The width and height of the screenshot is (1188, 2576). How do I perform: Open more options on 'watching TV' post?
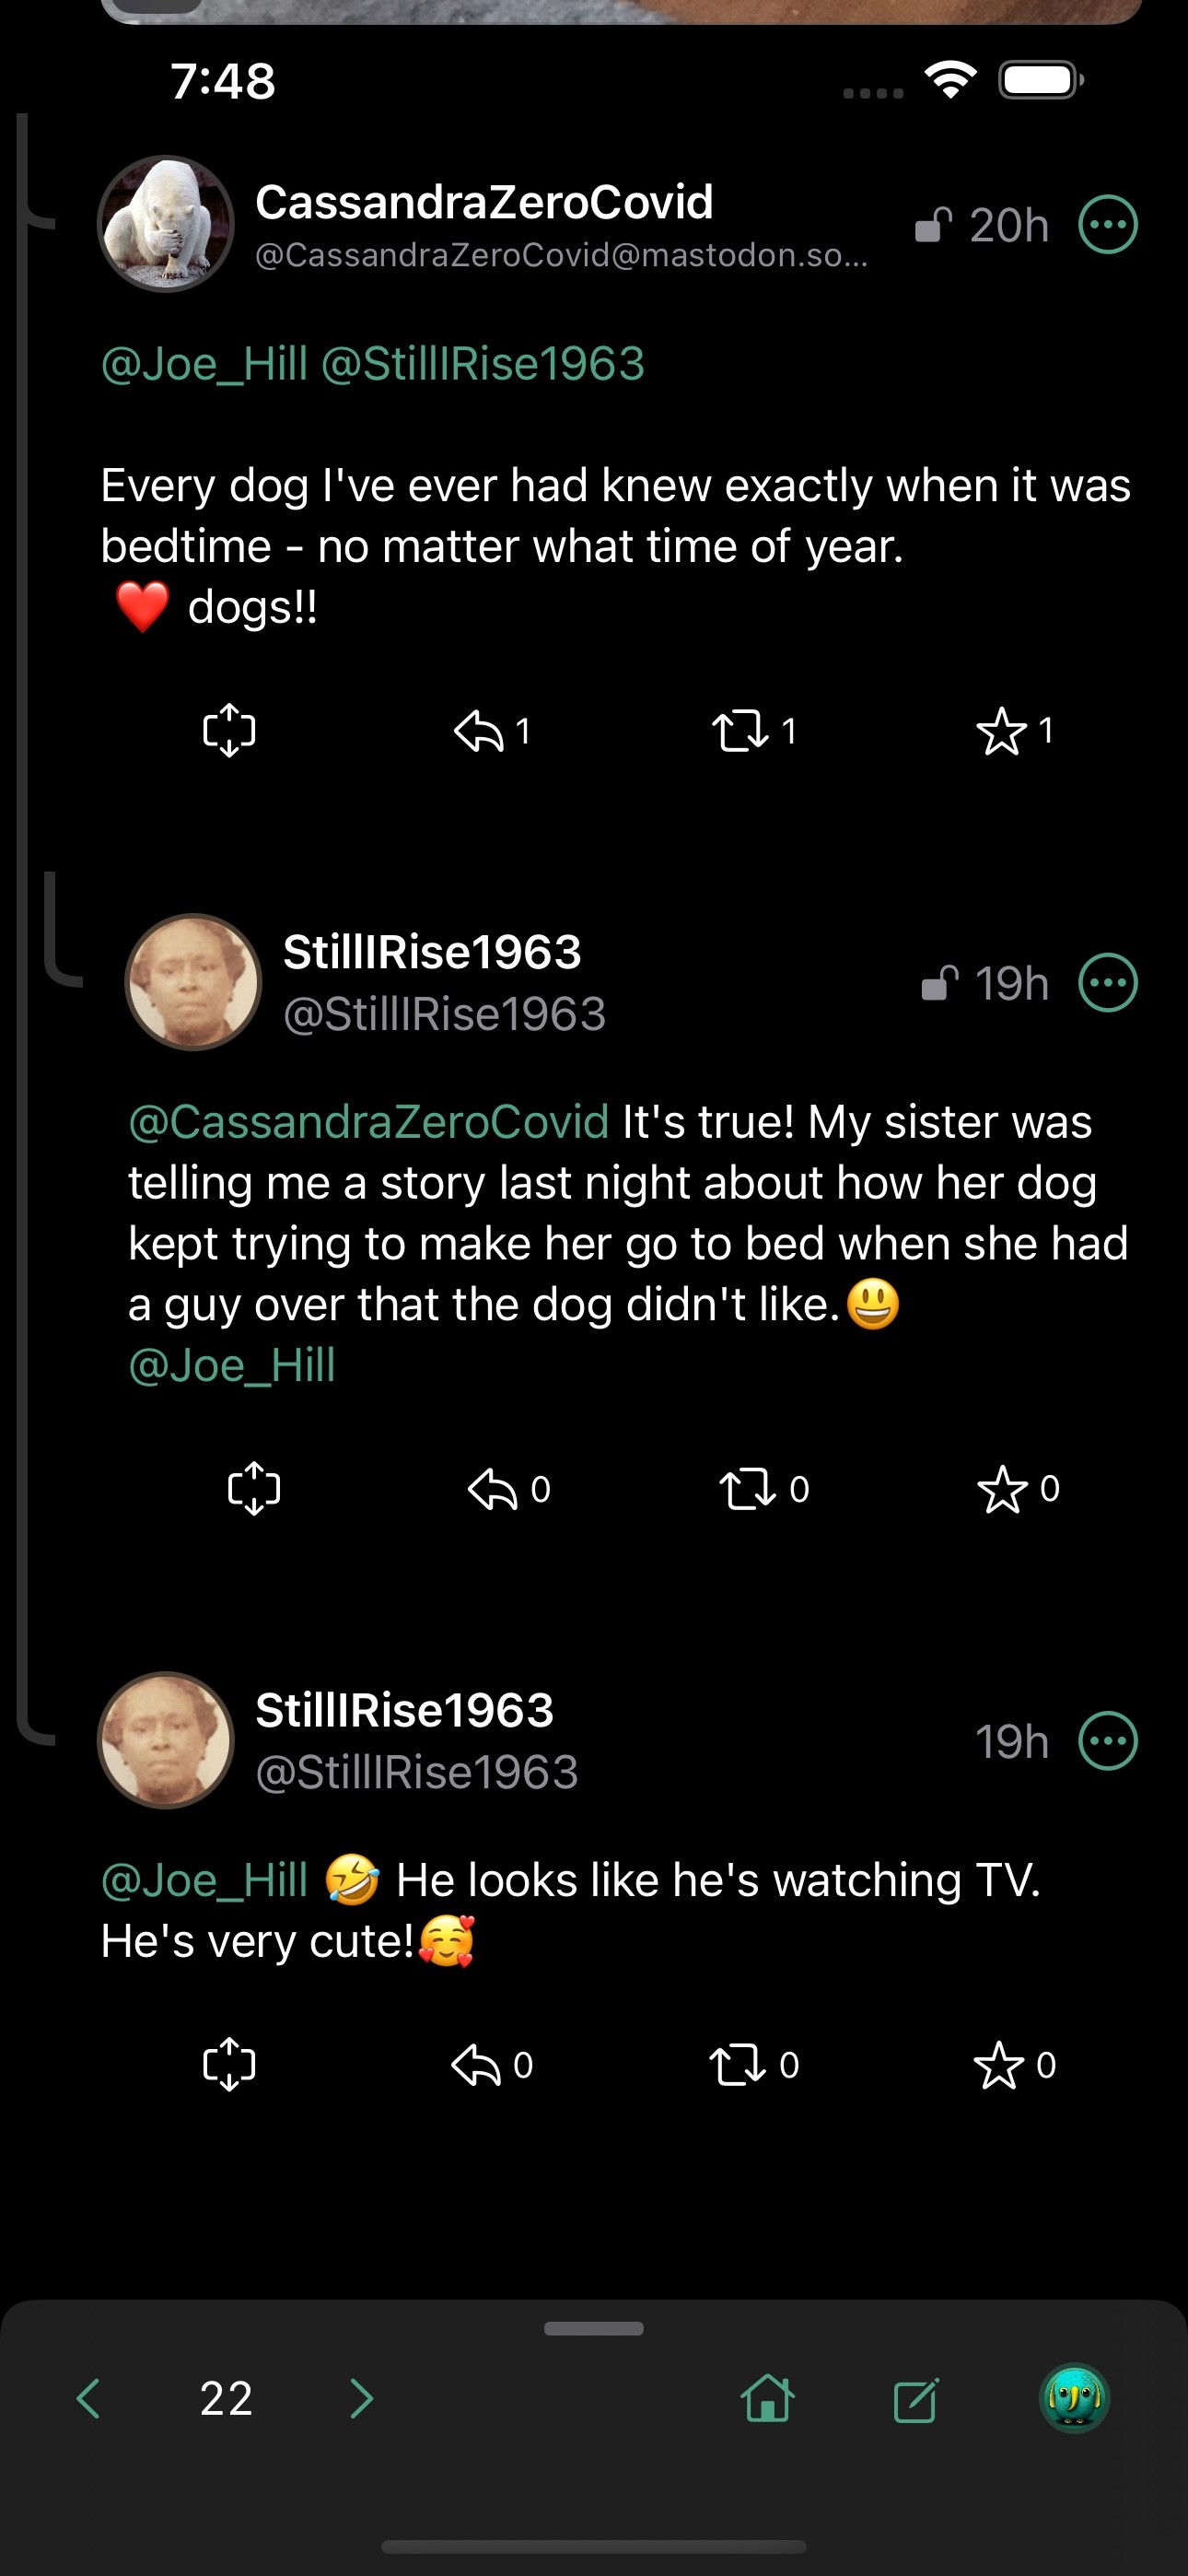click(x=1108, y=1741)
